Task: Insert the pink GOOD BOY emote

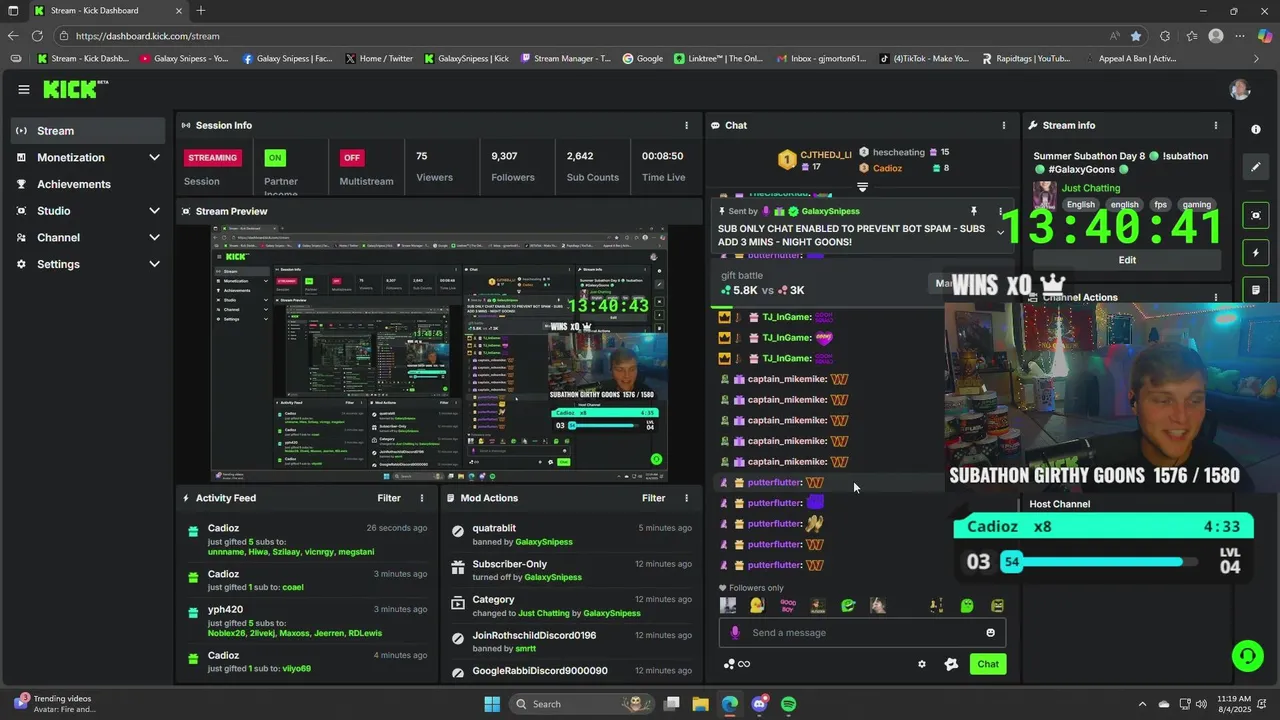Action: pyautogui.click(x=788, y=605)
